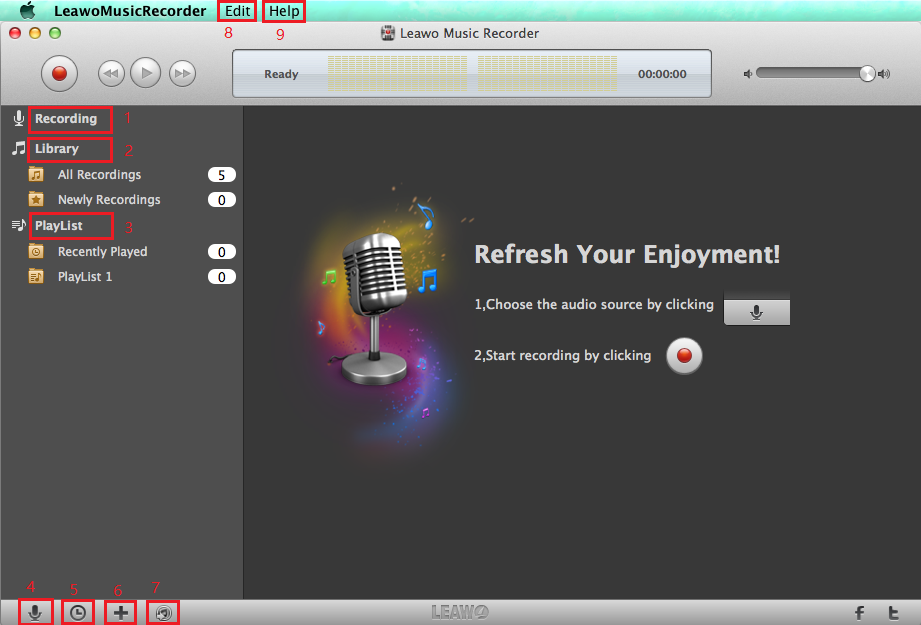Screen dimensions: 921x625
Task: Click the red Record button in toolbar
Action: pos(59,73)
